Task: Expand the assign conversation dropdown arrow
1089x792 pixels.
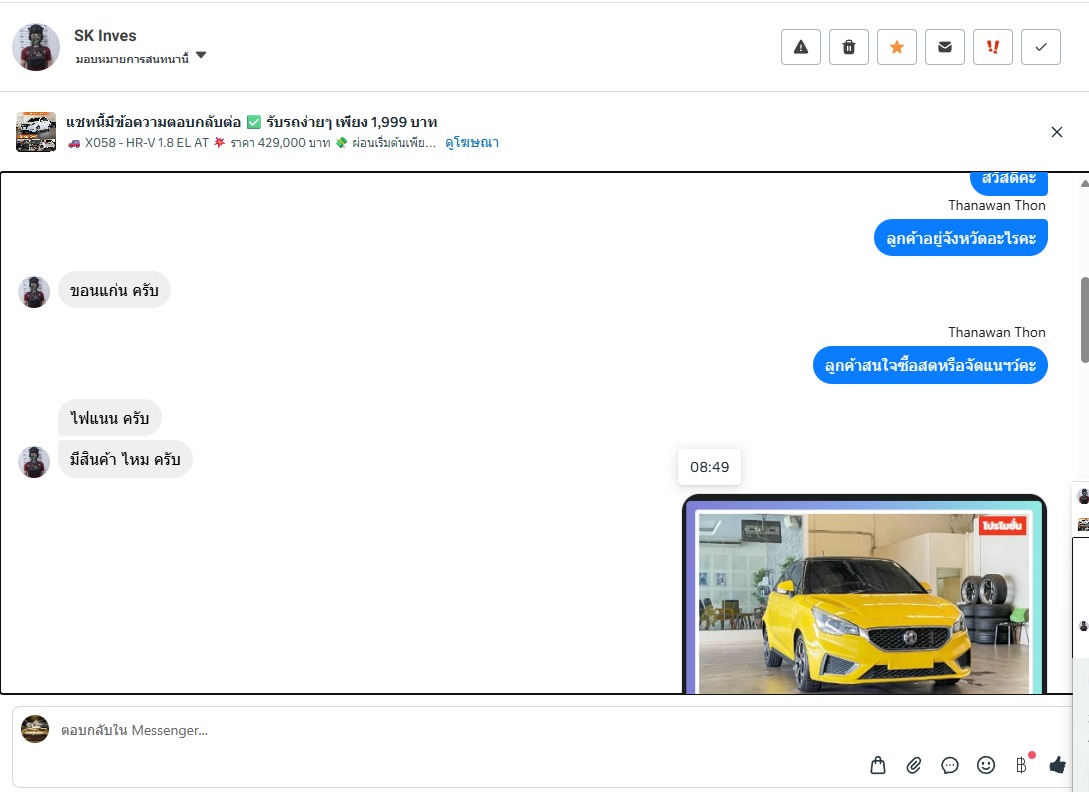Action: [x=201, y=56]
